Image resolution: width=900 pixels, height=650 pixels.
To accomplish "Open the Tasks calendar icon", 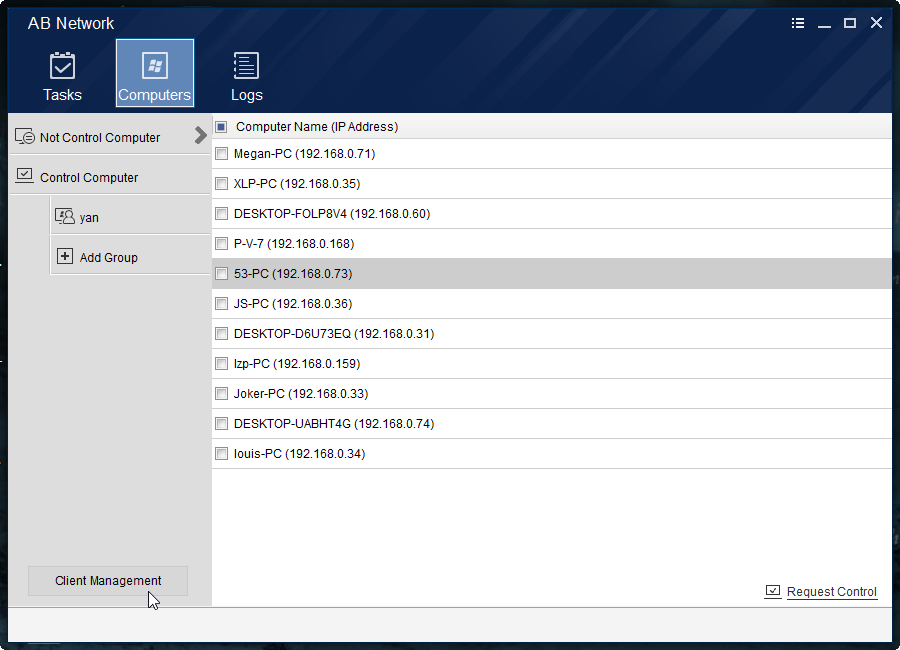I will 62,65.
